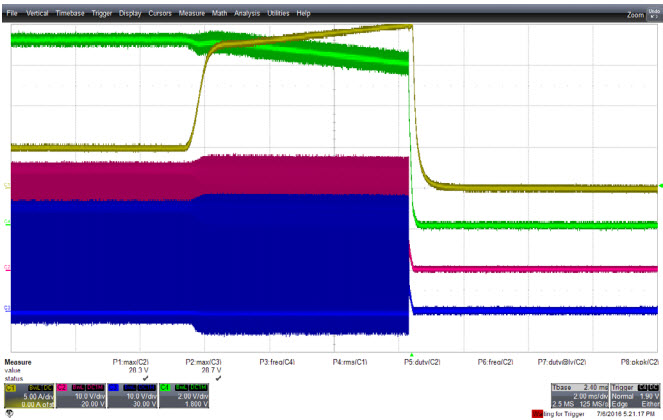663x420 pixels.
Task: Expand the Measure menu
Action: point(192,13)
